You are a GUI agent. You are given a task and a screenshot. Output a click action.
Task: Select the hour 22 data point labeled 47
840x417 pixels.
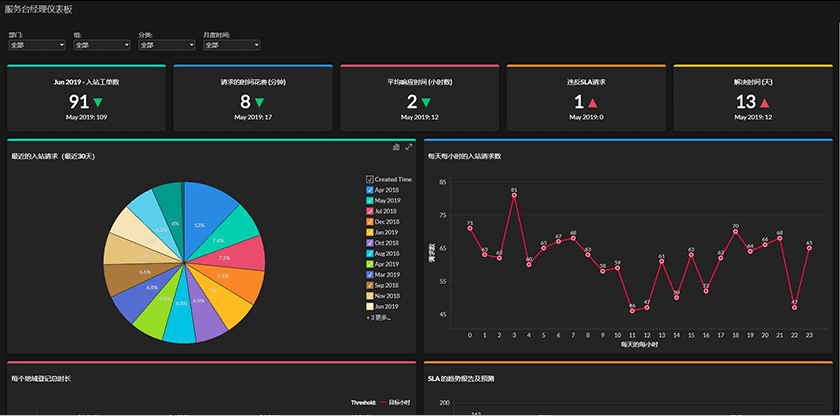pos(794,308)
